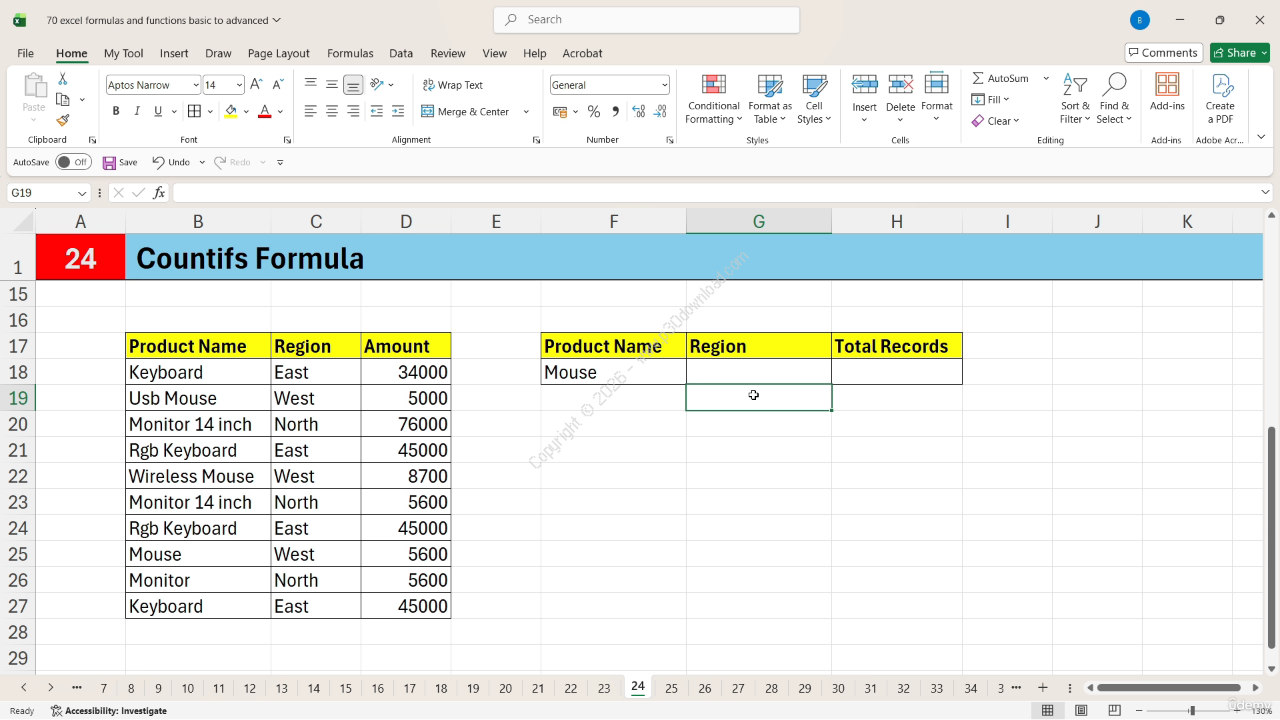The width and height of the screenshot is (1280, 720).
Task: Open the Formulas ribbon tab
Action: (350, 53)
